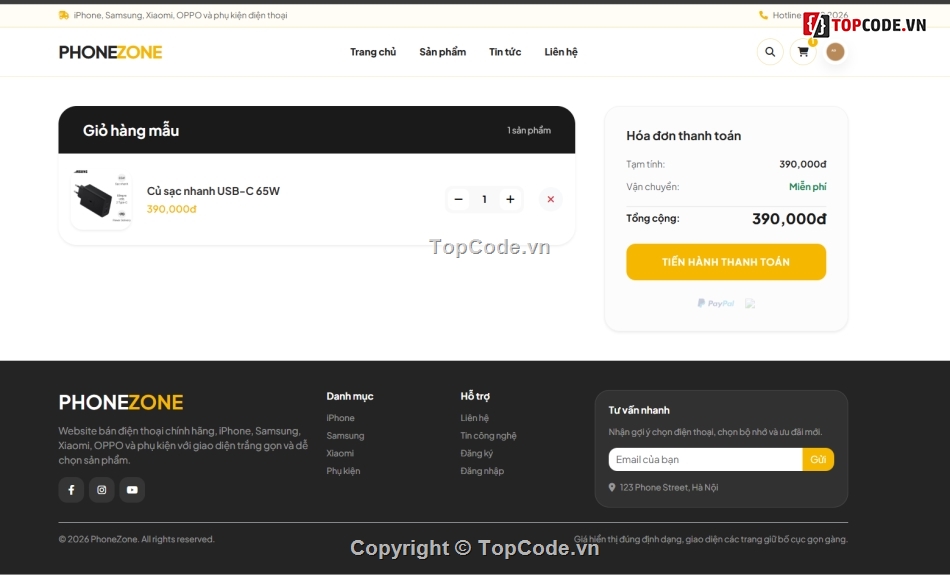Select the Hóa đơn thanh toán heading
This screenshot has height=577, width=950.
pyautogui.click(x=683, y=136)
